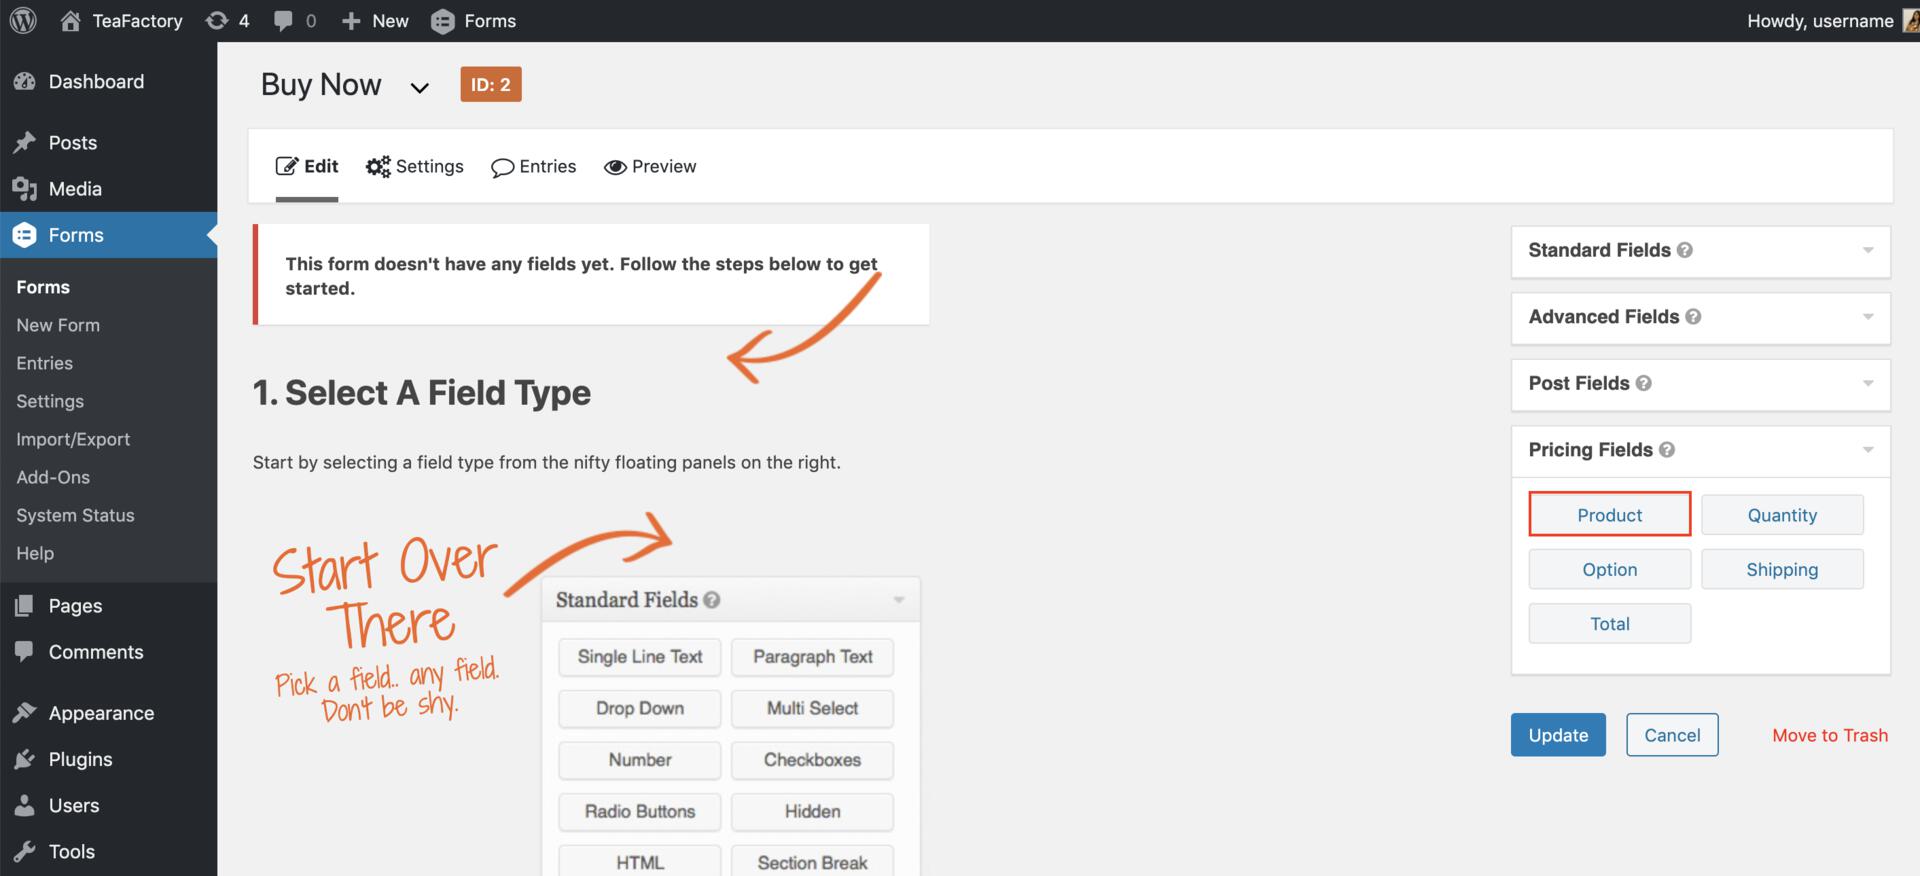Image resolution: width=1920 pixels, height=876 pixels.
Task: Open New Form in Forms submenu
Action: (58, 325)
